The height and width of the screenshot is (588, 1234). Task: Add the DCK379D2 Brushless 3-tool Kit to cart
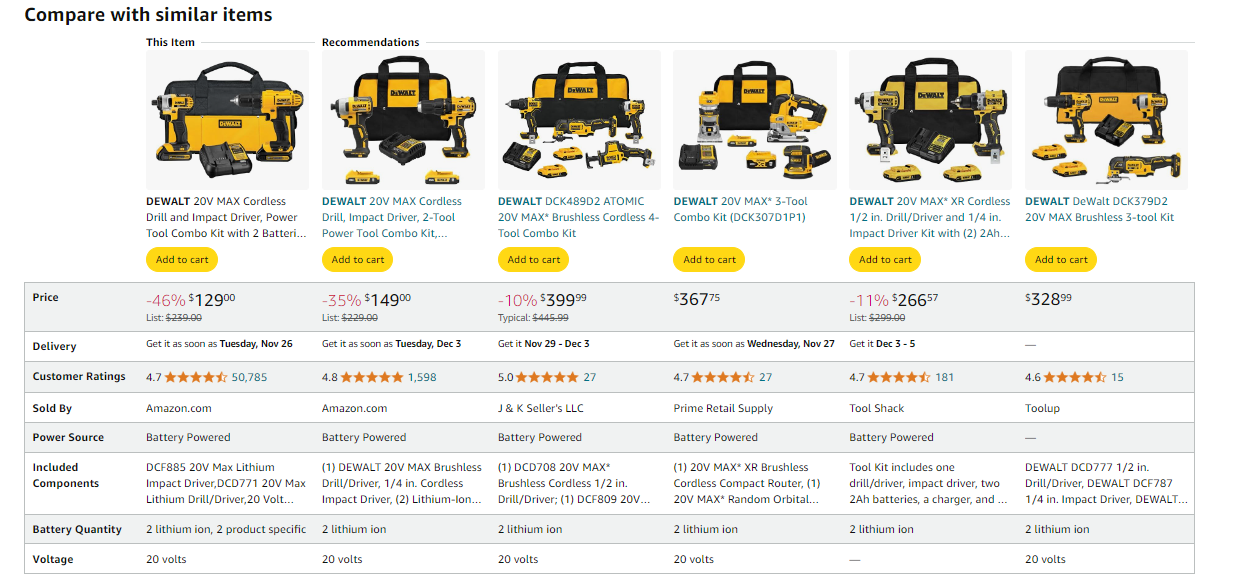1061,259
